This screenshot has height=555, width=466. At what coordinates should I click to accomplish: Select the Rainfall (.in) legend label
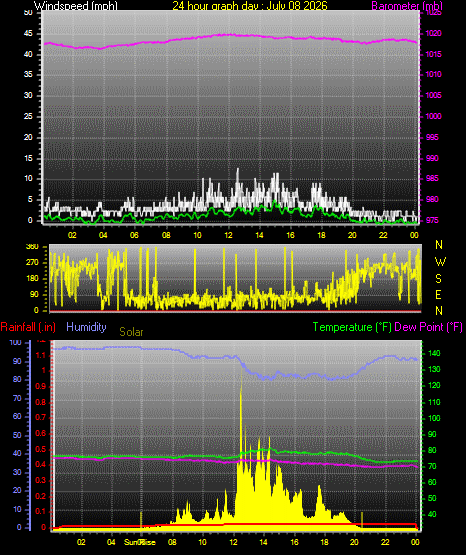(x=28, y=327)
